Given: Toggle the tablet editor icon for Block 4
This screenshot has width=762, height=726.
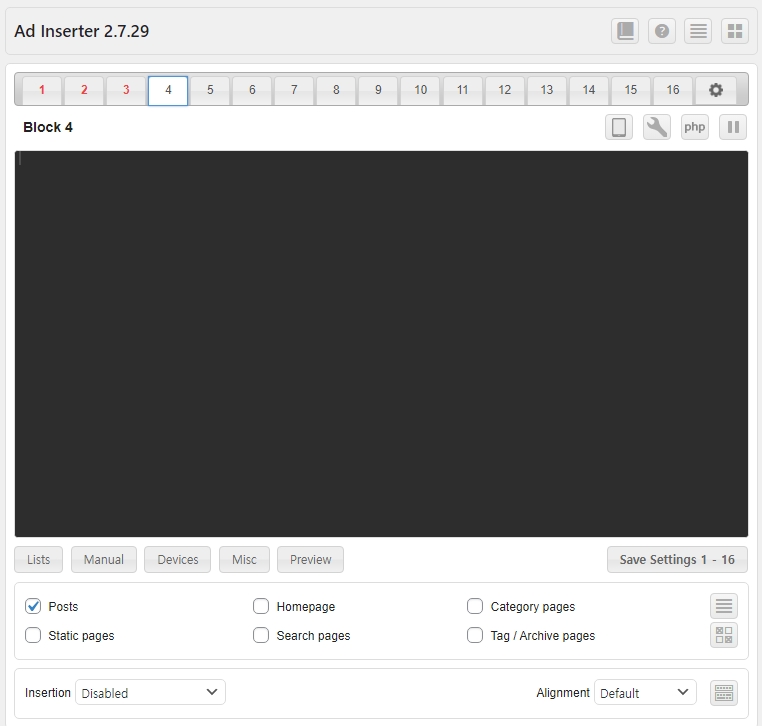Looking at the screenshot, I should 619,127.
